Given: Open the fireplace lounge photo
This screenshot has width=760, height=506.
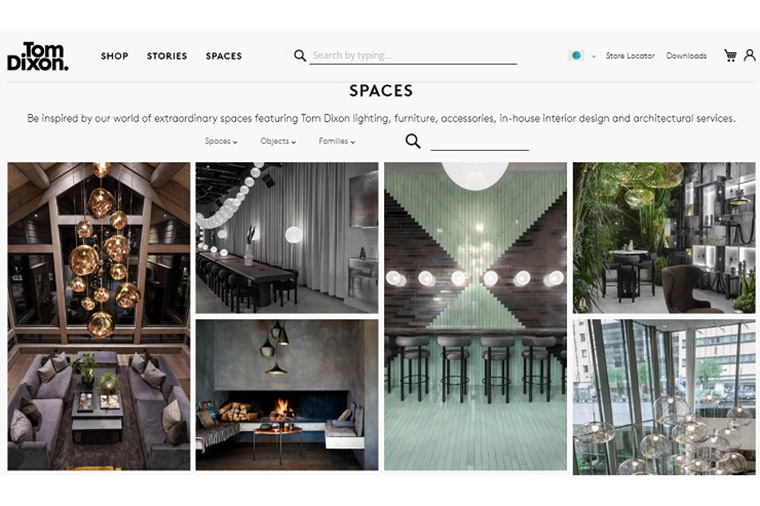Looking at the screenshot, I should click(x=287, y=395).
